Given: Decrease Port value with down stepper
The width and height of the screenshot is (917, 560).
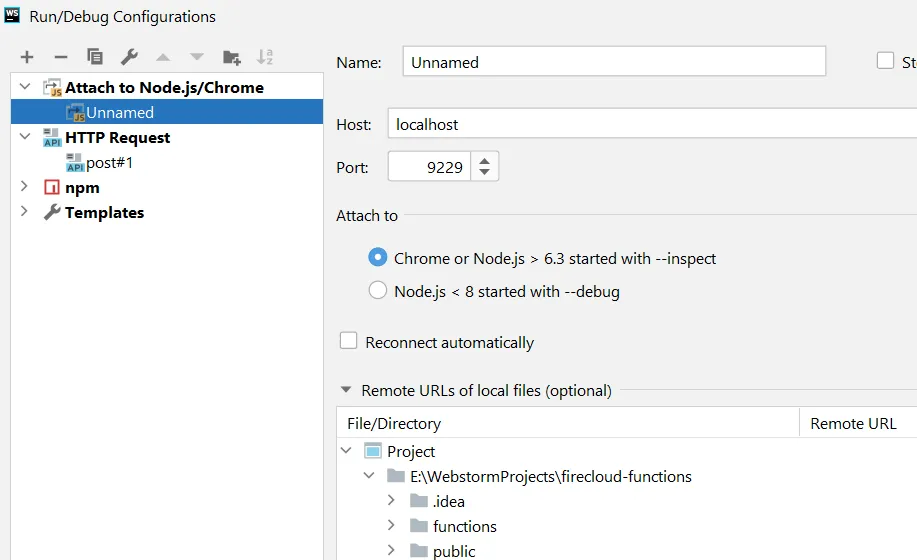Looking at the screenshot, I should [x=485, y=173].
